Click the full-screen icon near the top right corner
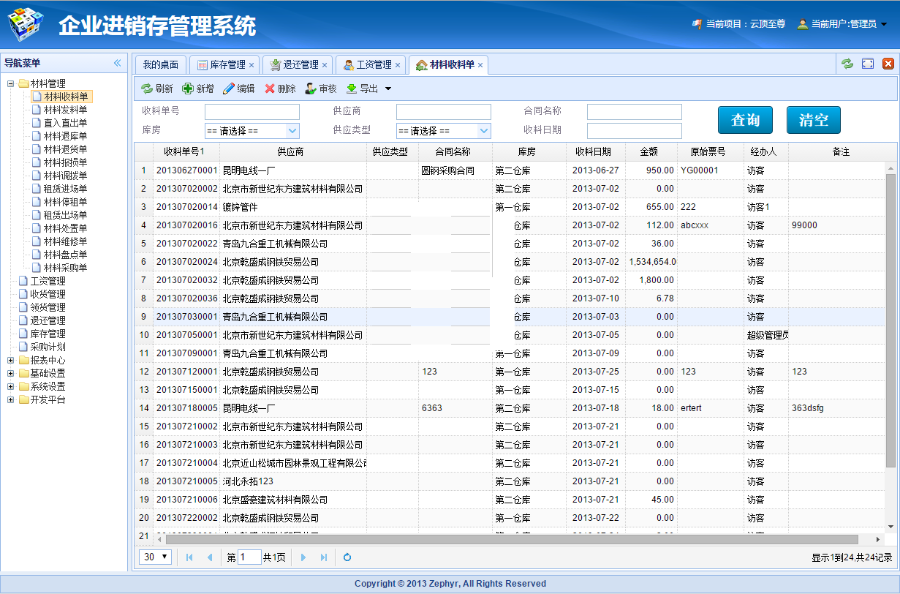This screenshot has width=900, height=594. click(868, 62)
